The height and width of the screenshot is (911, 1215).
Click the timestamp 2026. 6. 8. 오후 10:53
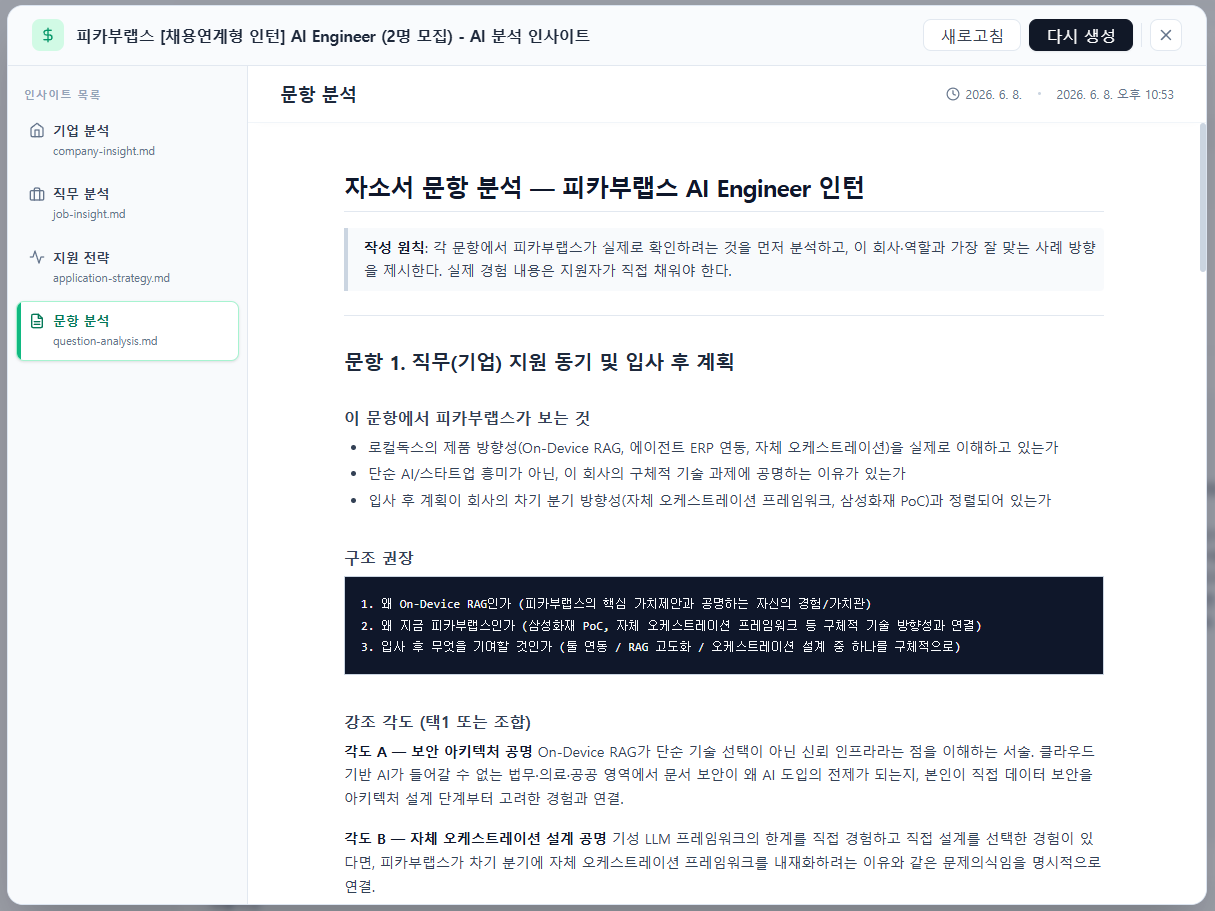point(1115,95)
